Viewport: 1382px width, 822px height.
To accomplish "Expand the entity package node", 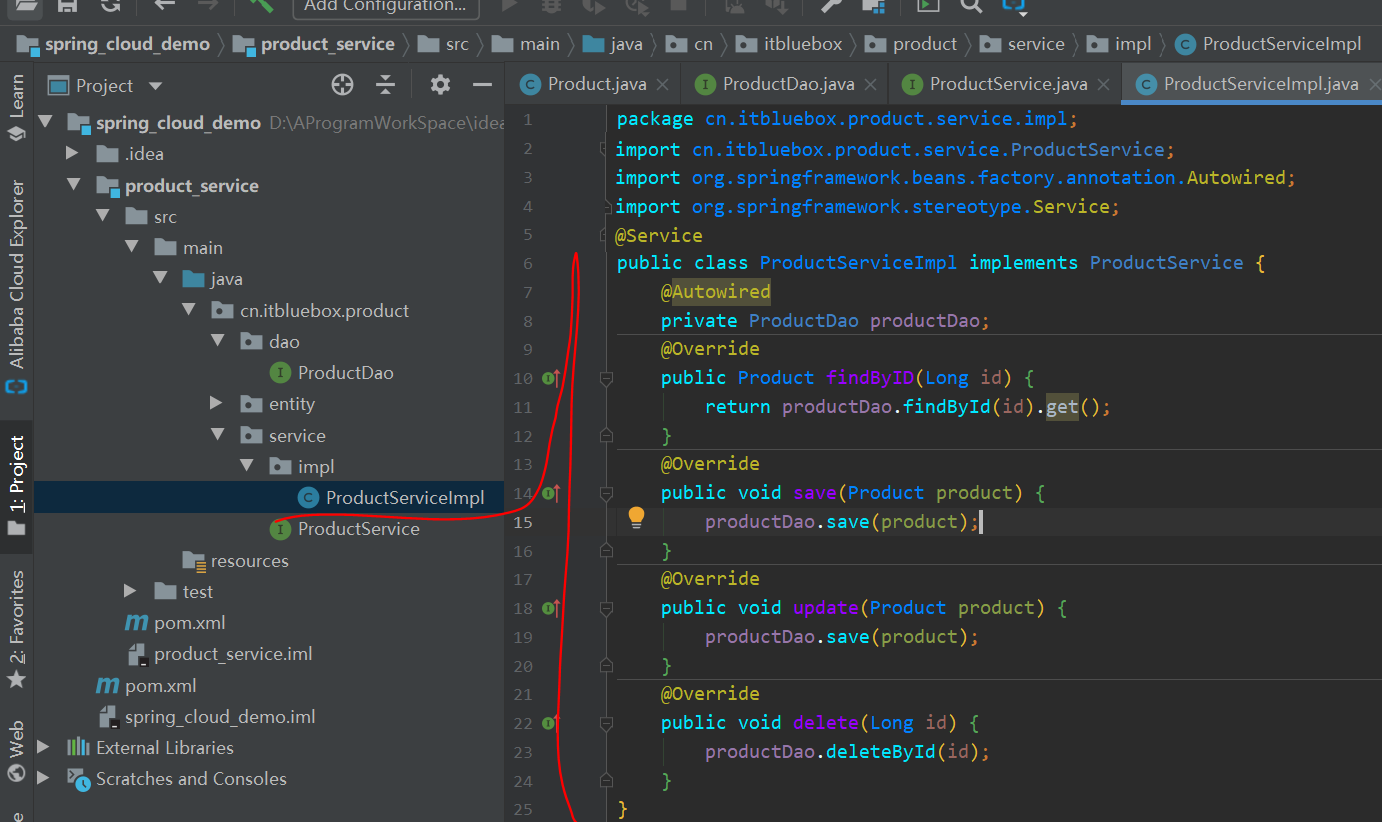I will pos(217,404).
